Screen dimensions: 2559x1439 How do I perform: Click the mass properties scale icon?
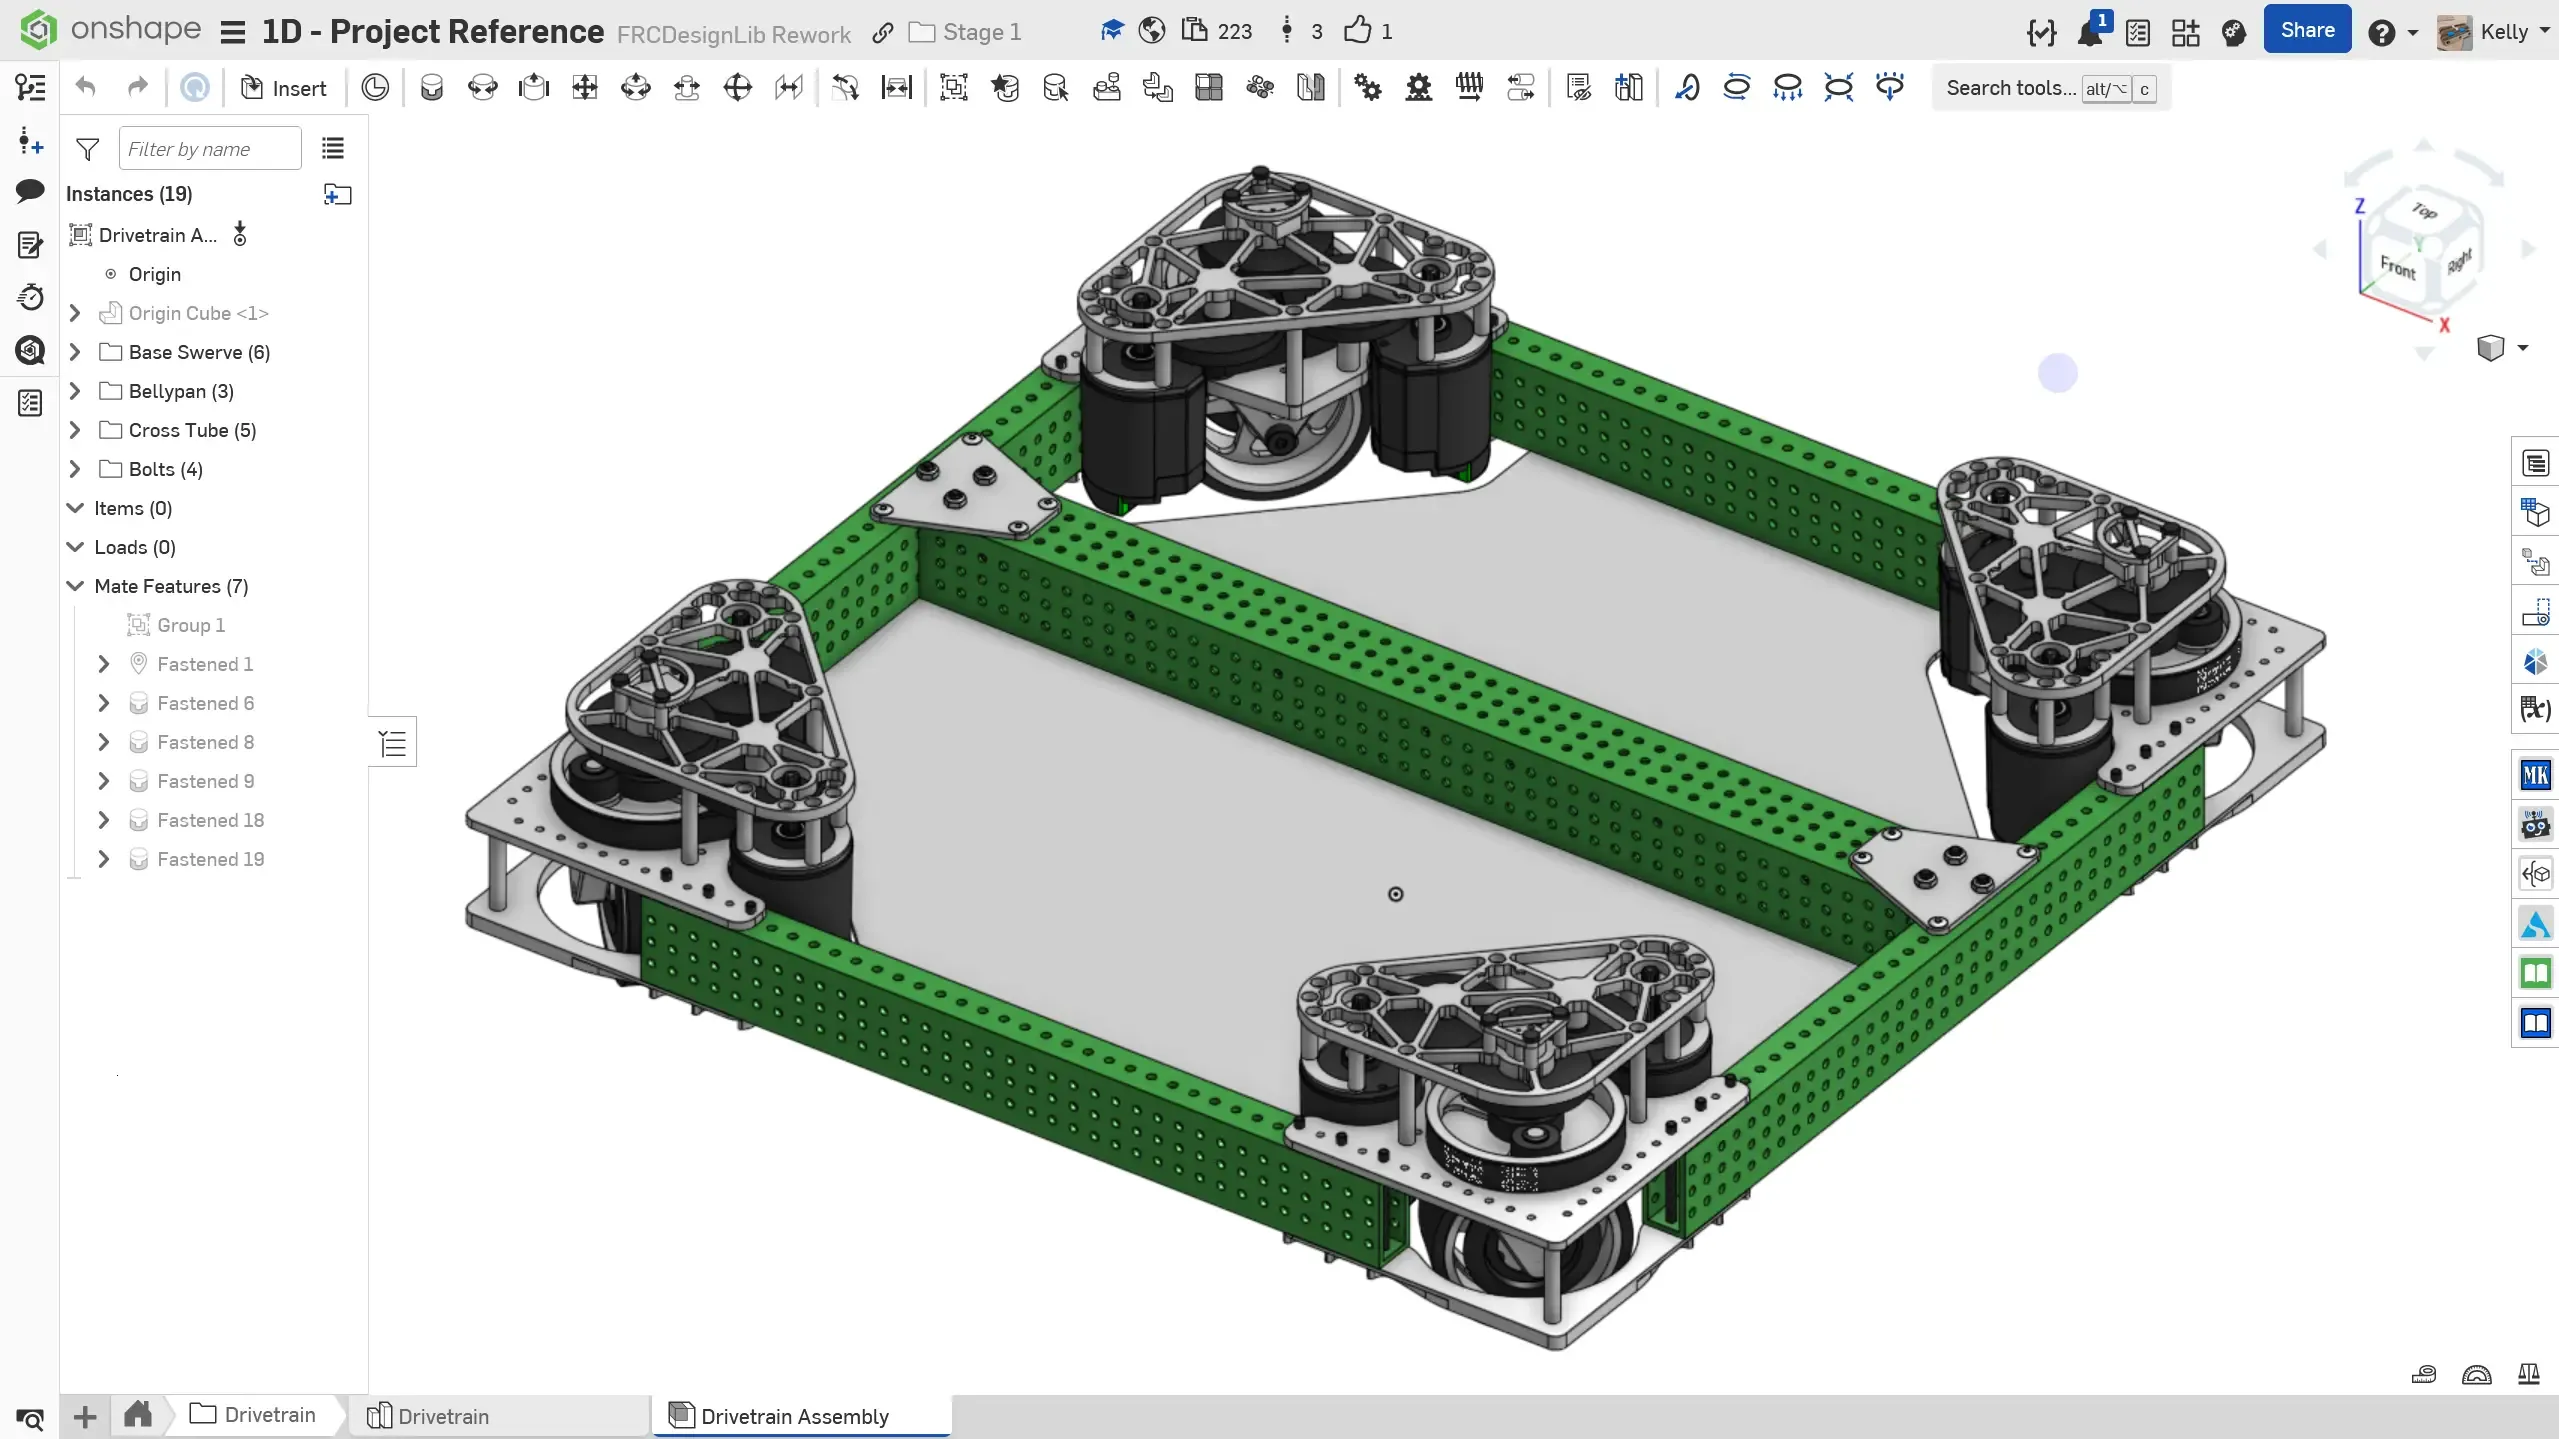2528,1374
